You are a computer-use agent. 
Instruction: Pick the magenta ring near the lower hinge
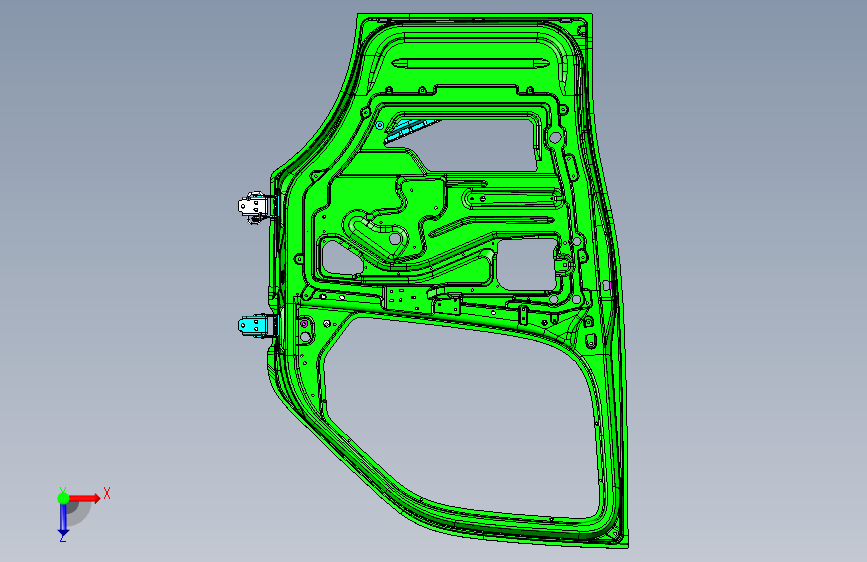[304, 324]
